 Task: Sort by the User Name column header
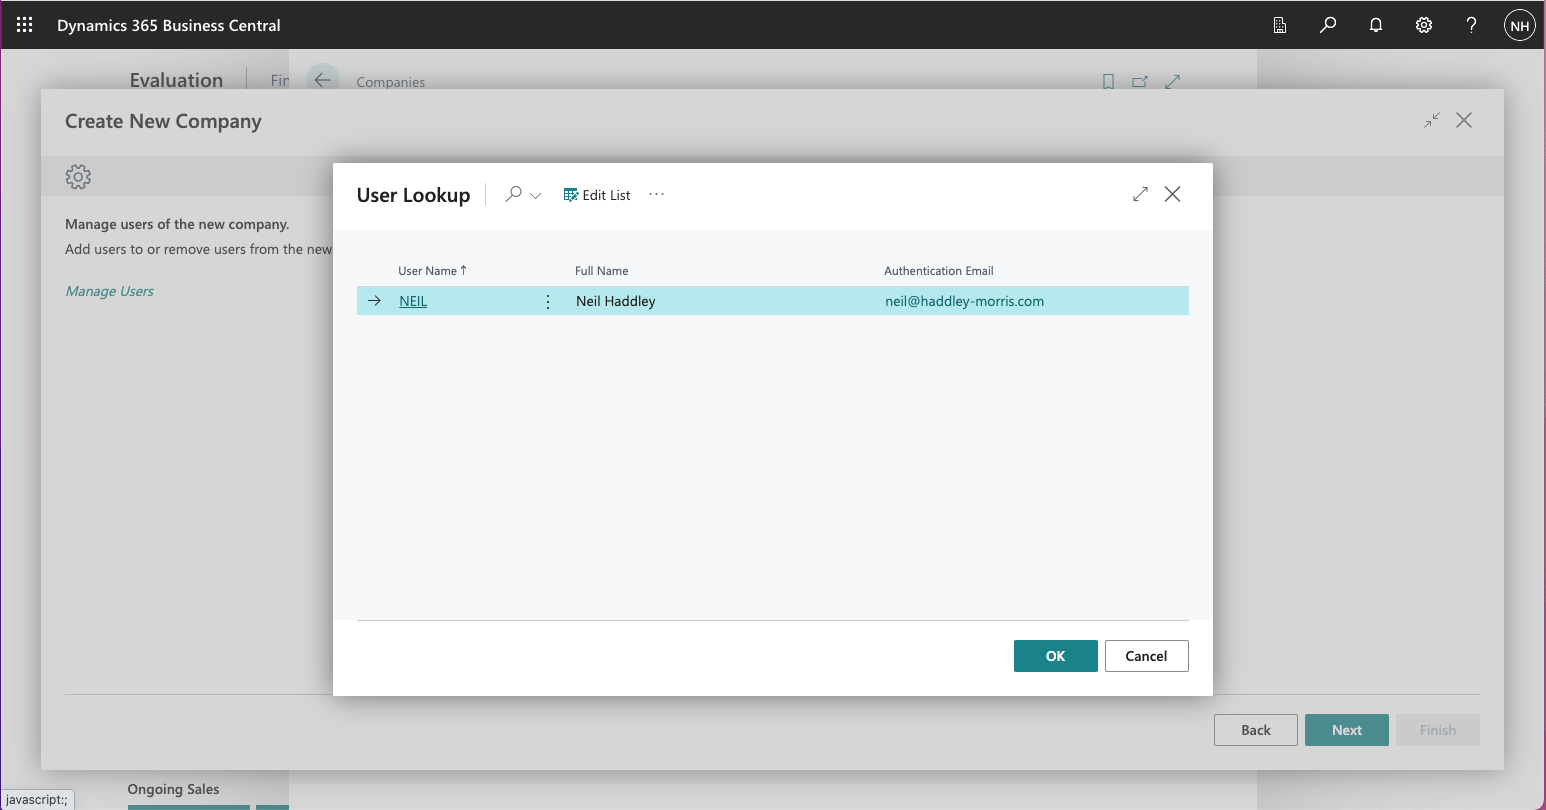coord(432,271)
